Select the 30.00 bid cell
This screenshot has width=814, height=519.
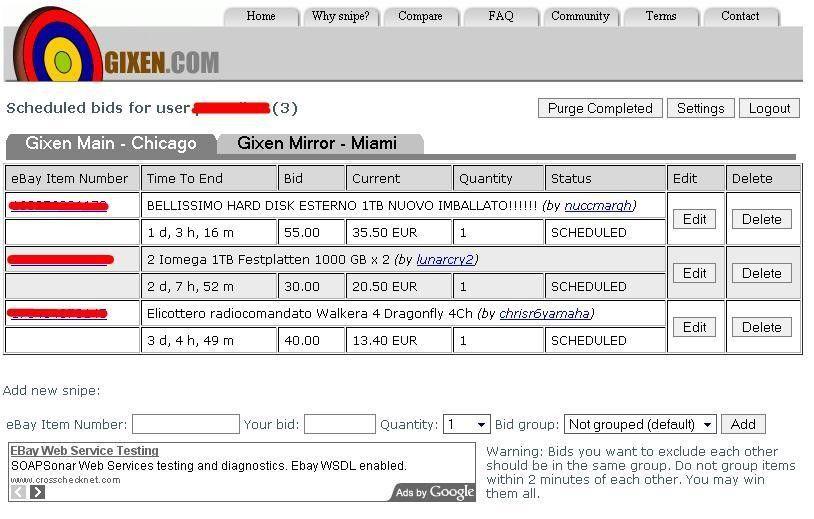pos(311,286)
